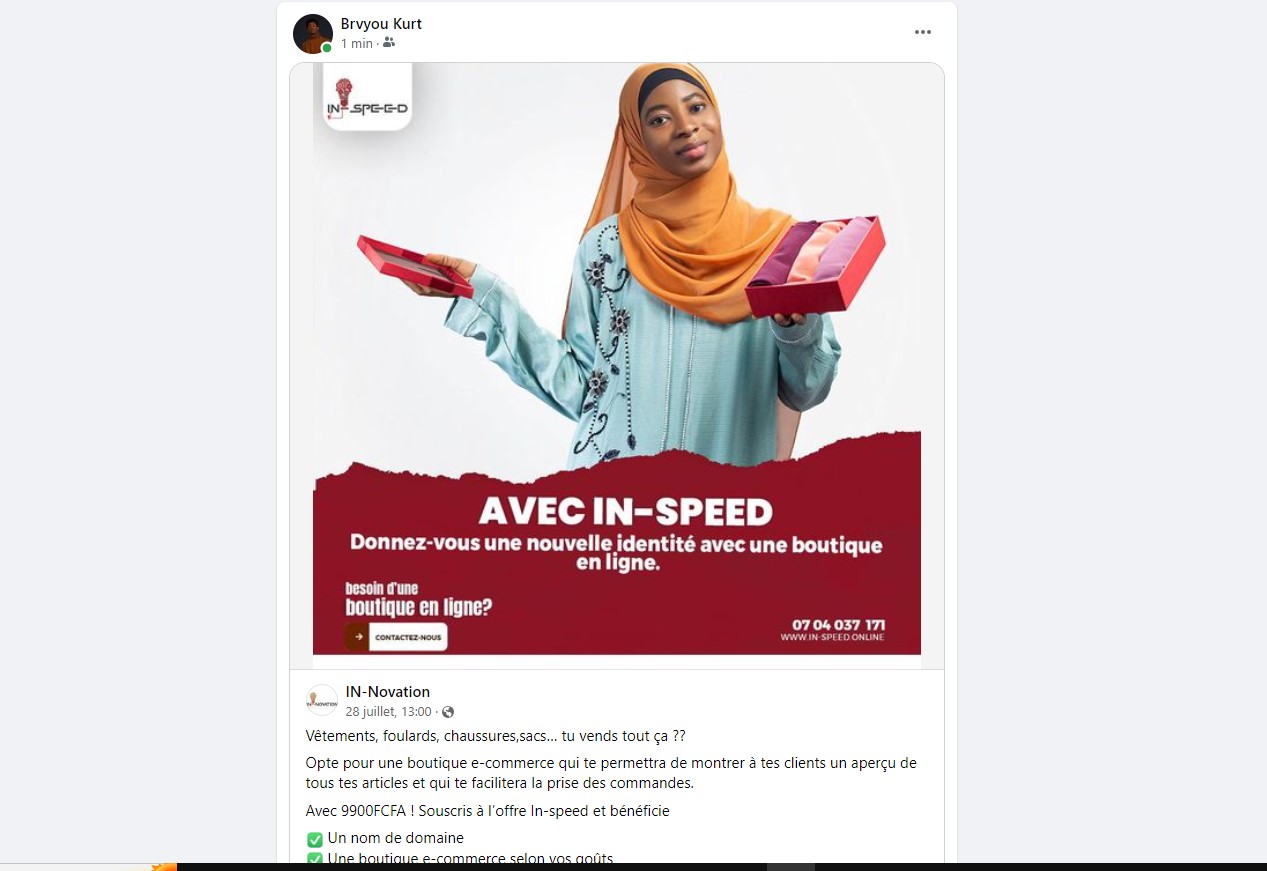The width and height of the screenshot is (1267, 871).
Task: Click the CONTACTEZ-NOUS button in the ad
Action: pos(408,637)
